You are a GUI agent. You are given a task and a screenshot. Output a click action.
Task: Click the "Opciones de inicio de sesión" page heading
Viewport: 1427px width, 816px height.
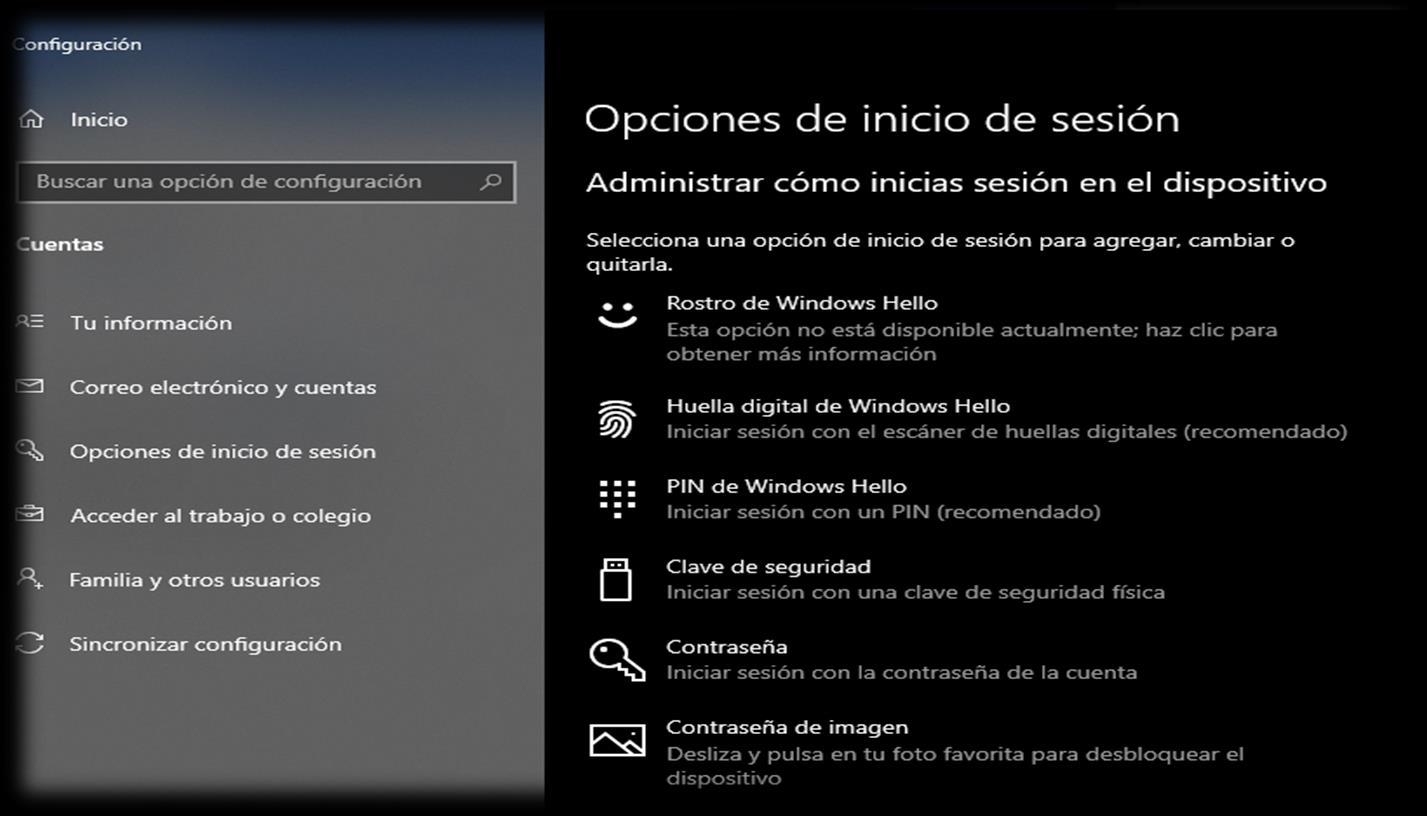point(882,118)
